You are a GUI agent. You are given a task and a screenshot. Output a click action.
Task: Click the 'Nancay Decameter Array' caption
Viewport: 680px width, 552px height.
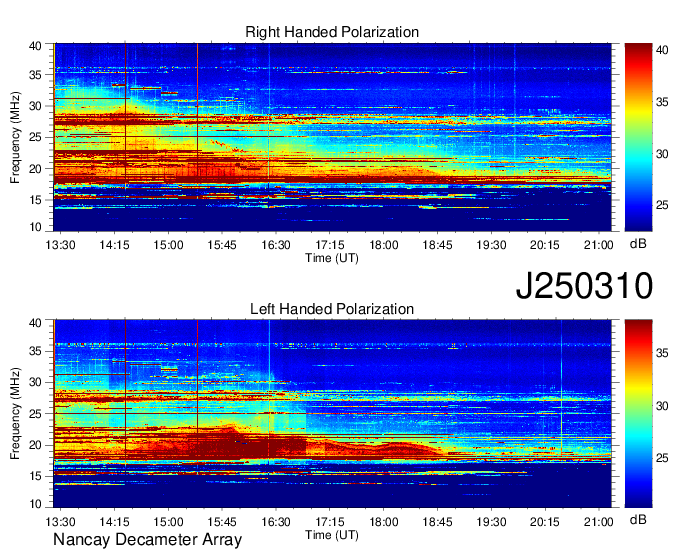147,540
